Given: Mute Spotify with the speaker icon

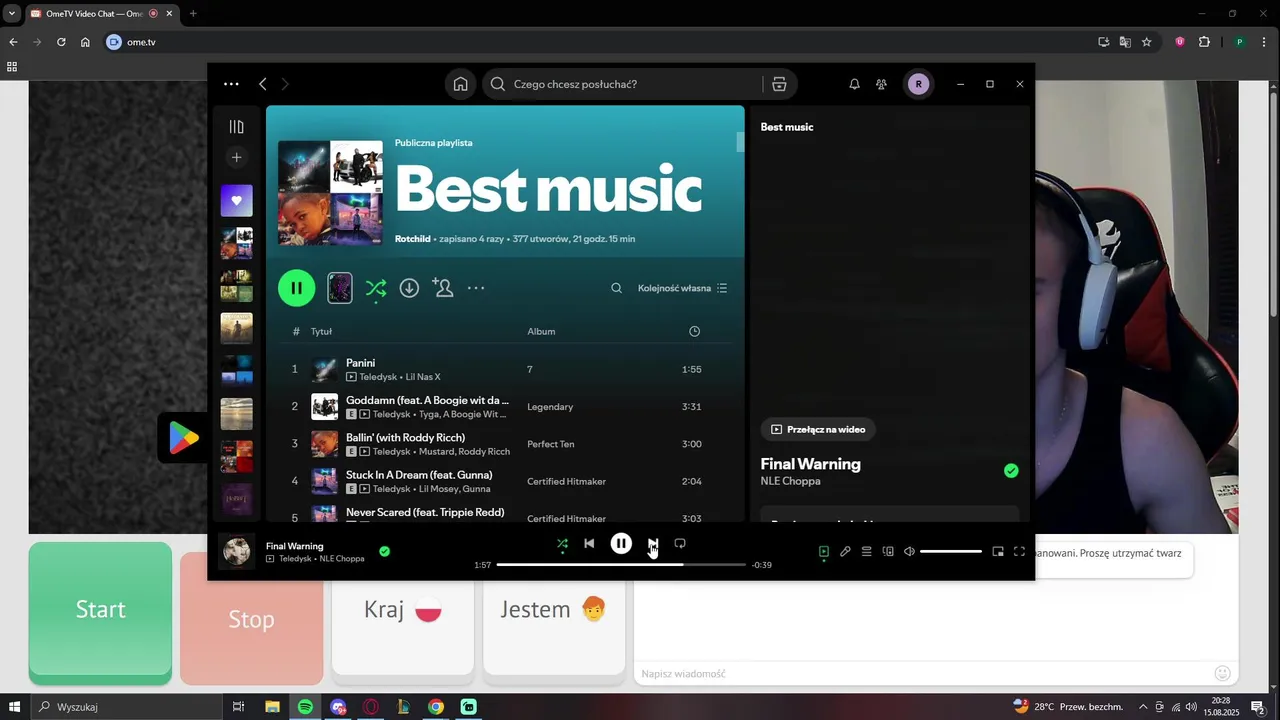Looking at the screenshot, I should tap(909, 551).
